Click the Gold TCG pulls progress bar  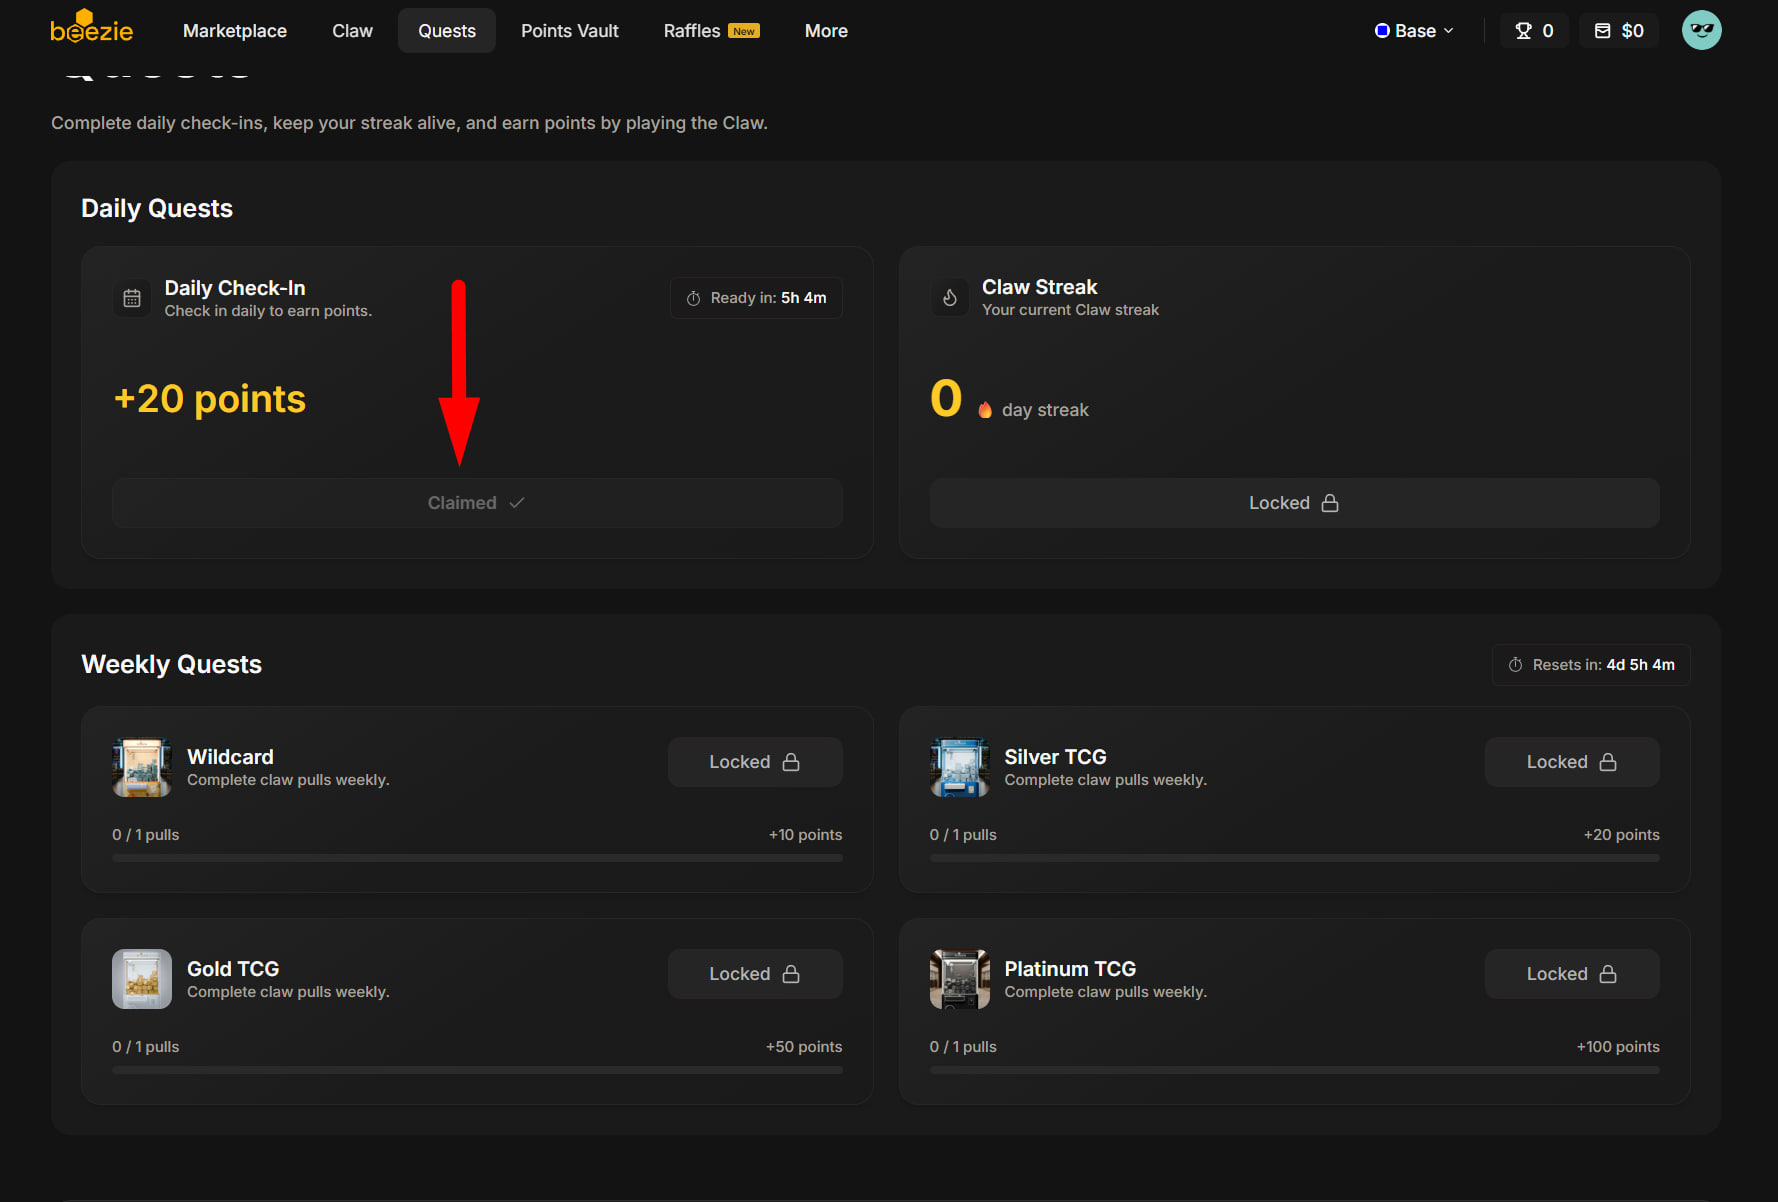pyautogui.click(x=477, y=1070)
